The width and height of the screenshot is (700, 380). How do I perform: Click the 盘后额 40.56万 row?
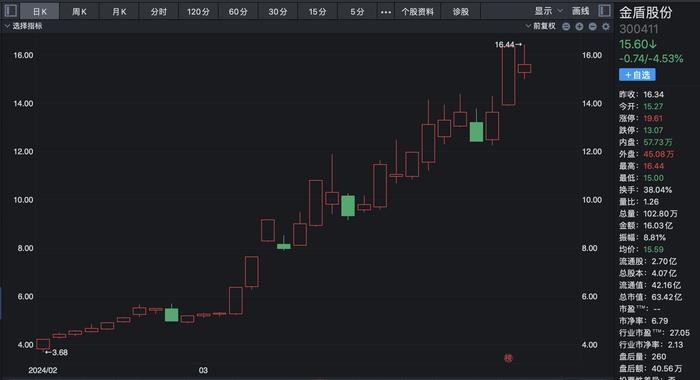pyautogui.click(x=650, y=369)
